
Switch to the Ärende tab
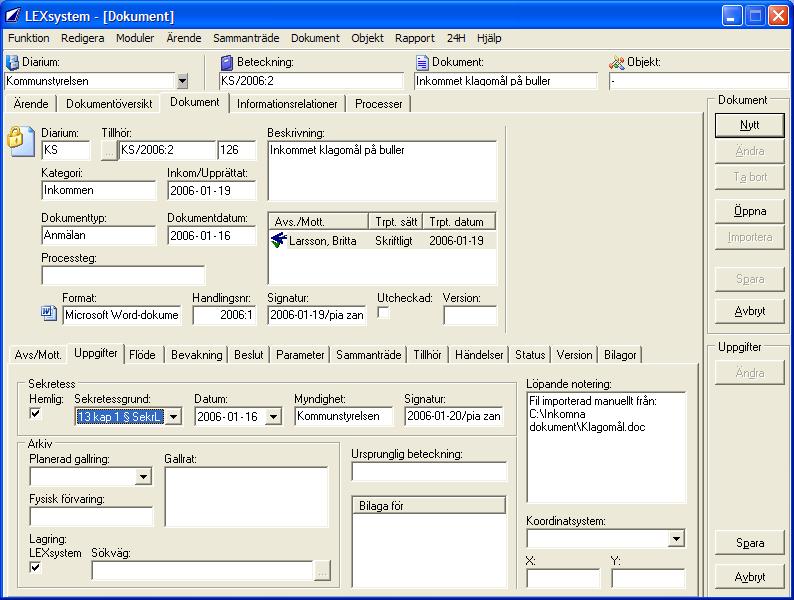(x=31, y=104)
